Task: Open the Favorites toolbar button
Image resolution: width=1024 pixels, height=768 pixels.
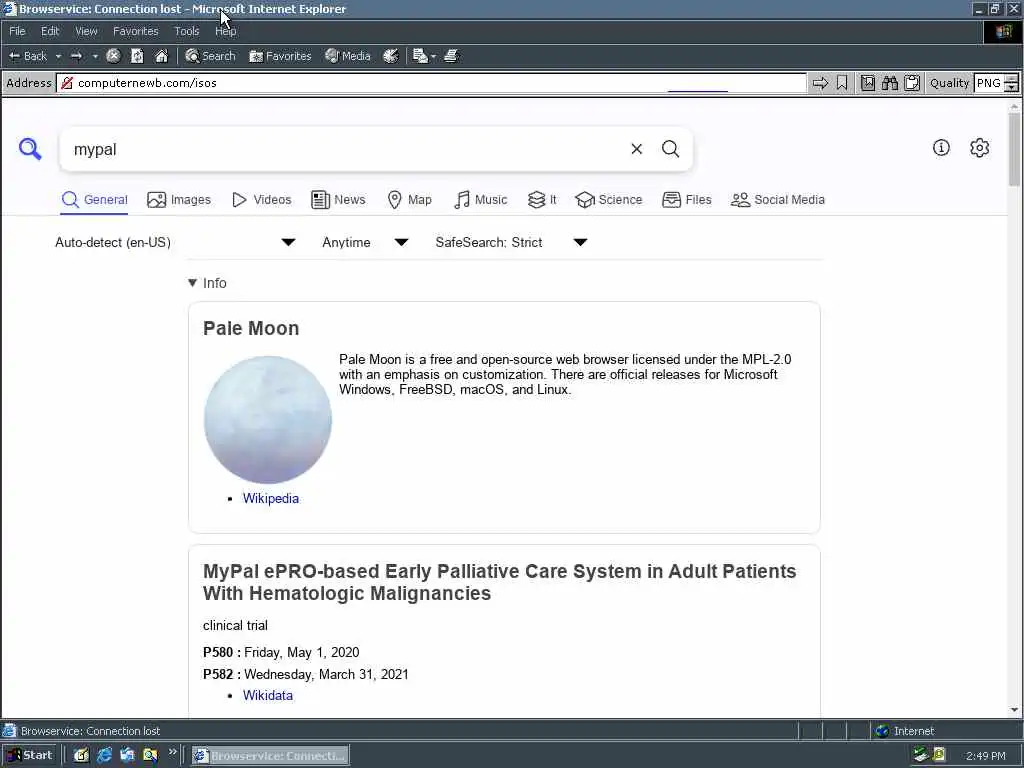Action: click(280, 56)
